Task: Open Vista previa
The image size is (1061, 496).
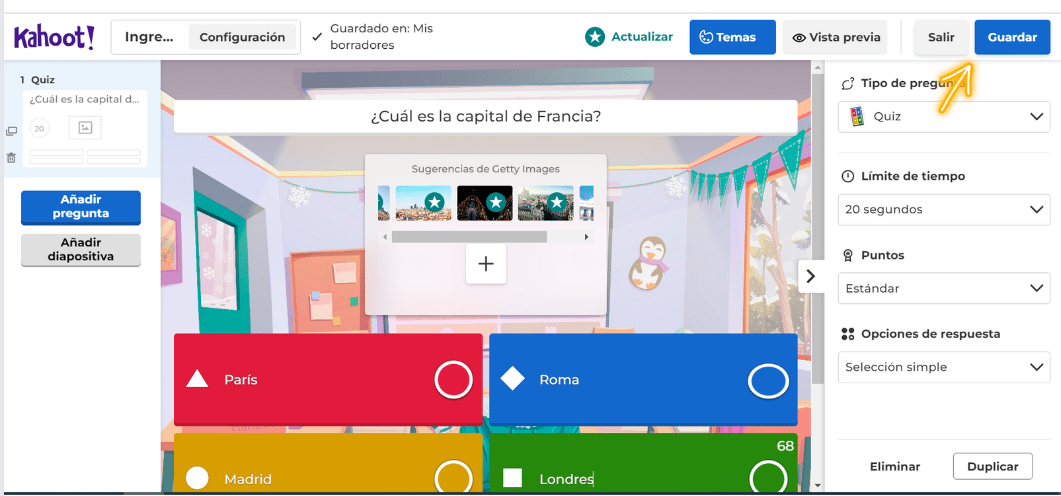Action: (x=835, y=37)
